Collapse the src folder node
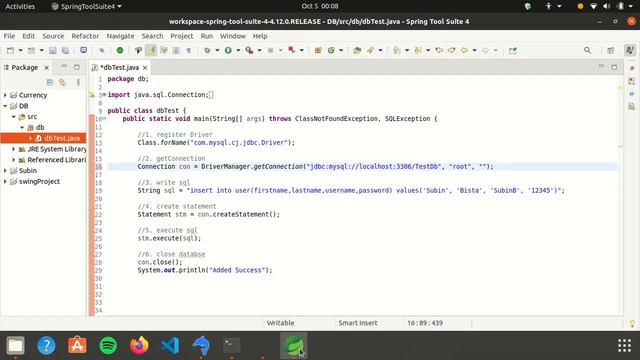This screenshot has width=640, height=360. pos(13,117)
